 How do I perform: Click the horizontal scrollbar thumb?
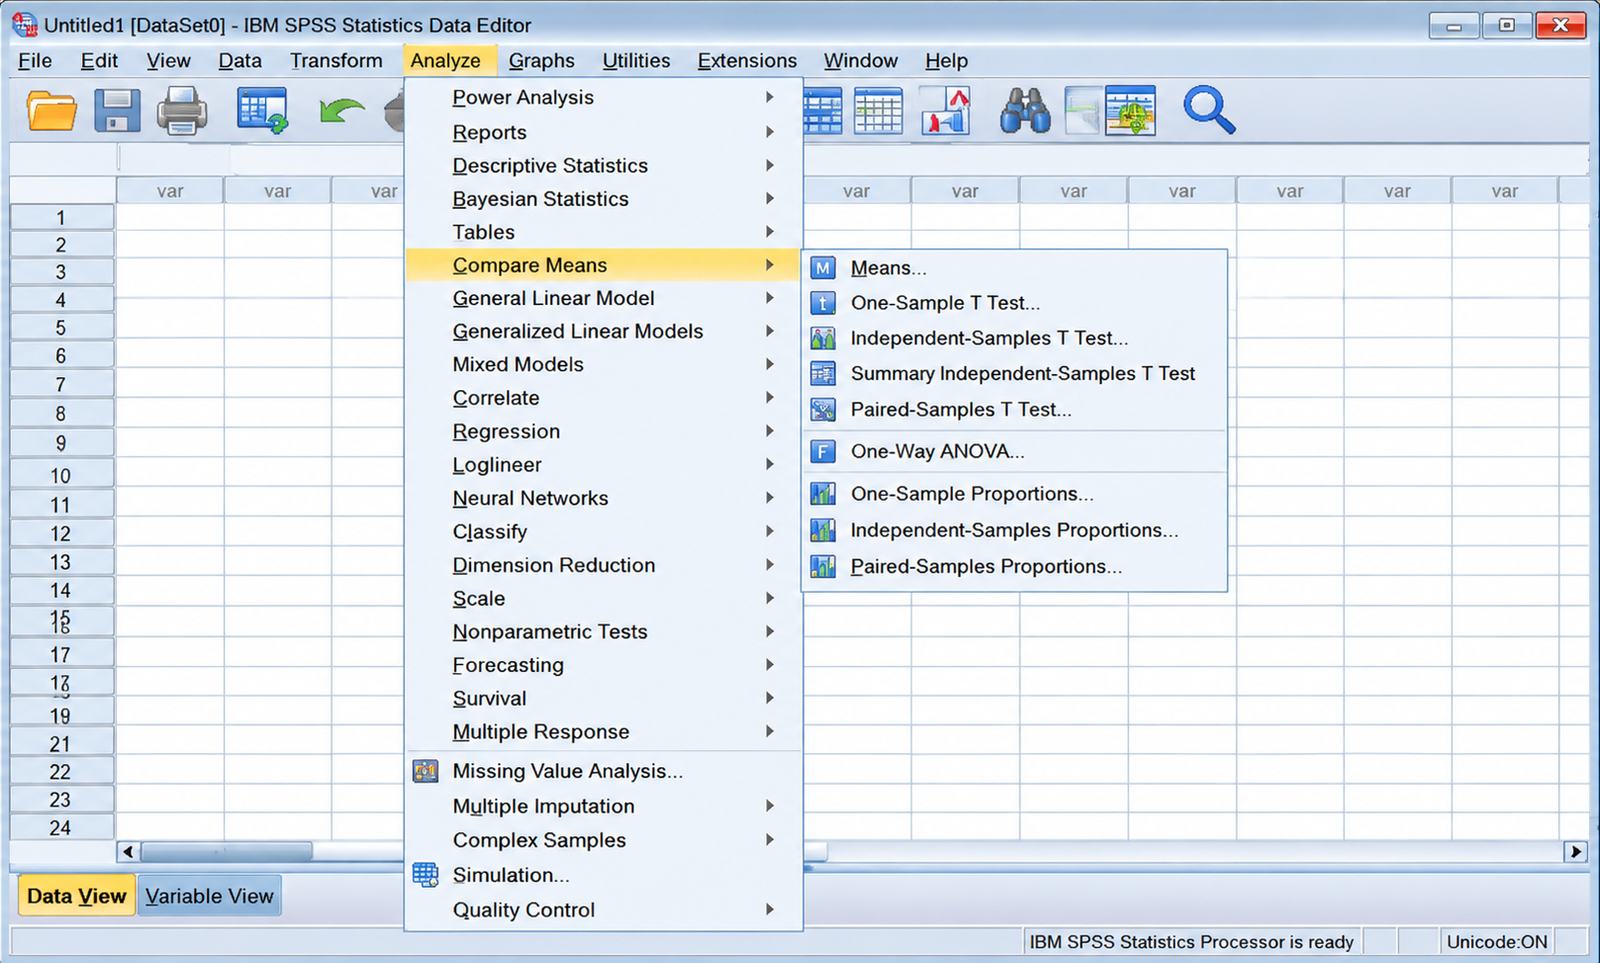click(x=227, y=852)
